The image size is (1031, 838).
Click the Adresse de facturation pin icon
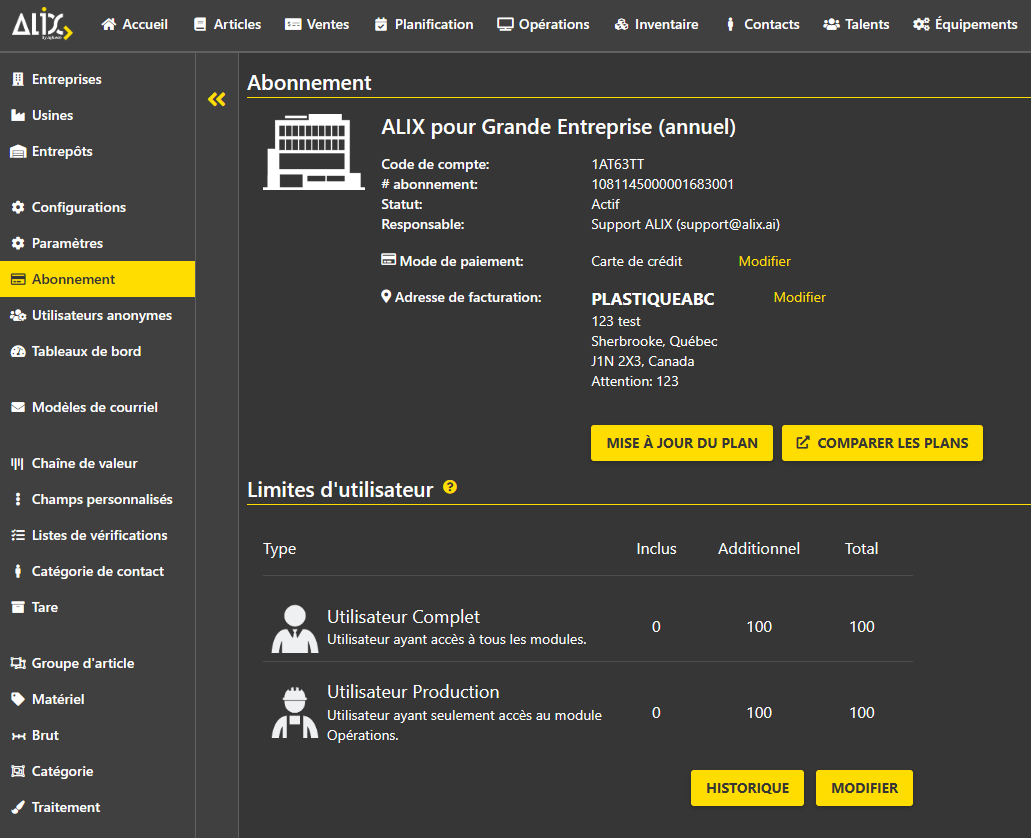[387, 297]
